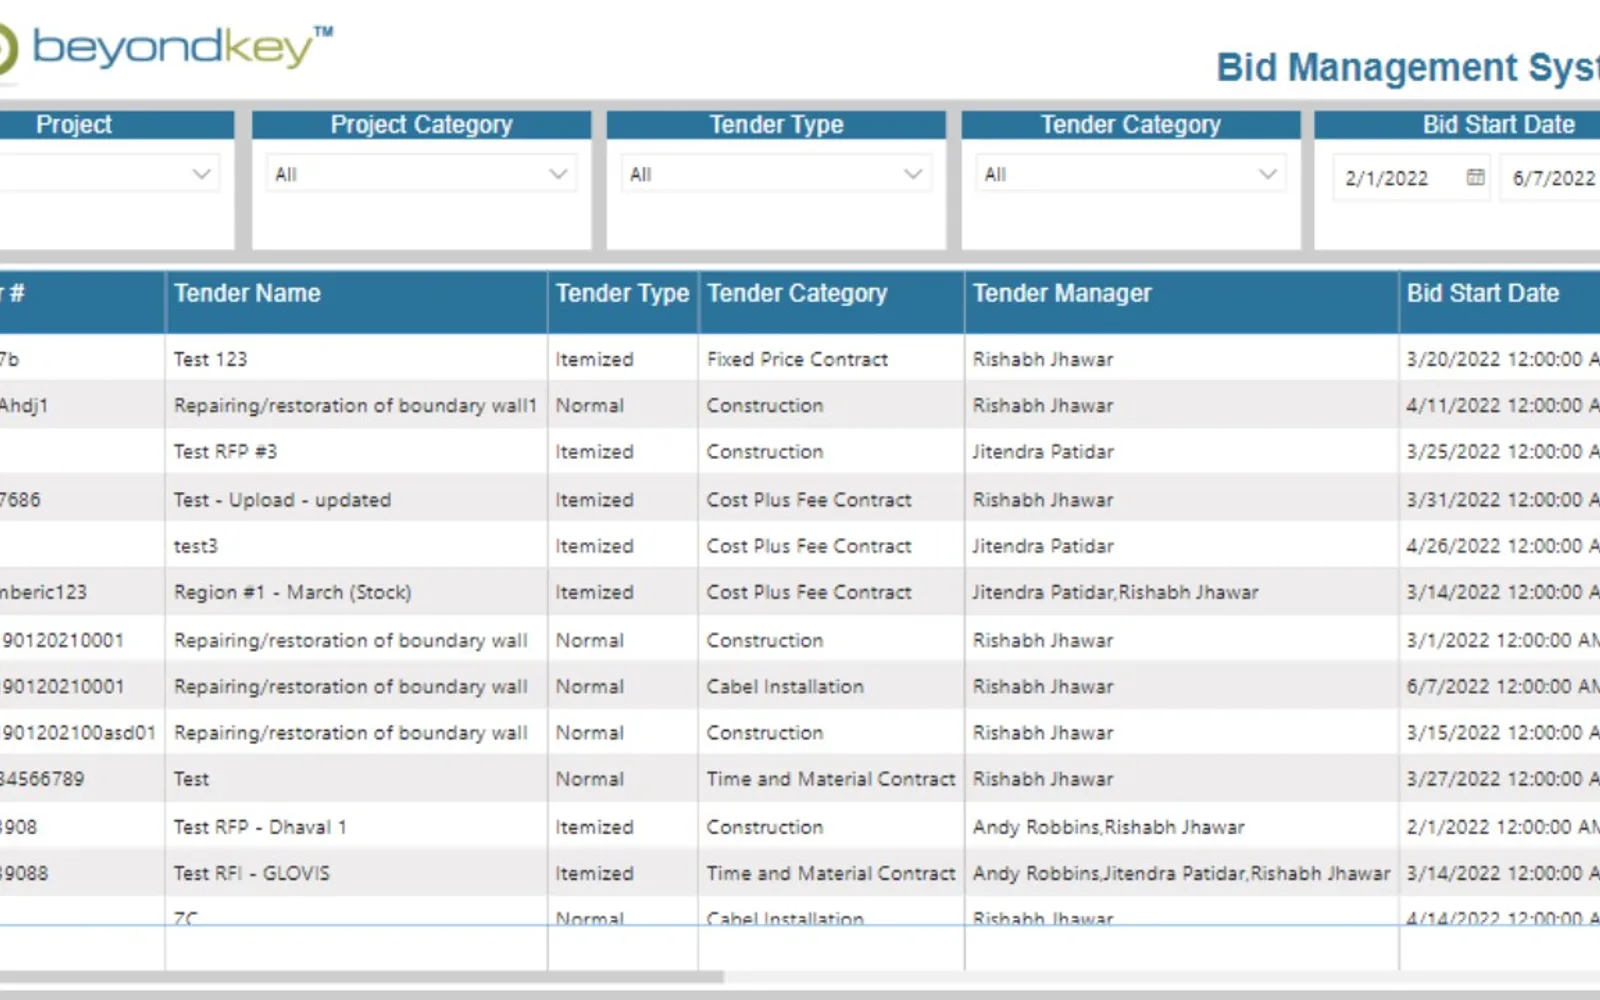
Task: Open the Tender Type filter dropdown
Action: pos(776,174)
